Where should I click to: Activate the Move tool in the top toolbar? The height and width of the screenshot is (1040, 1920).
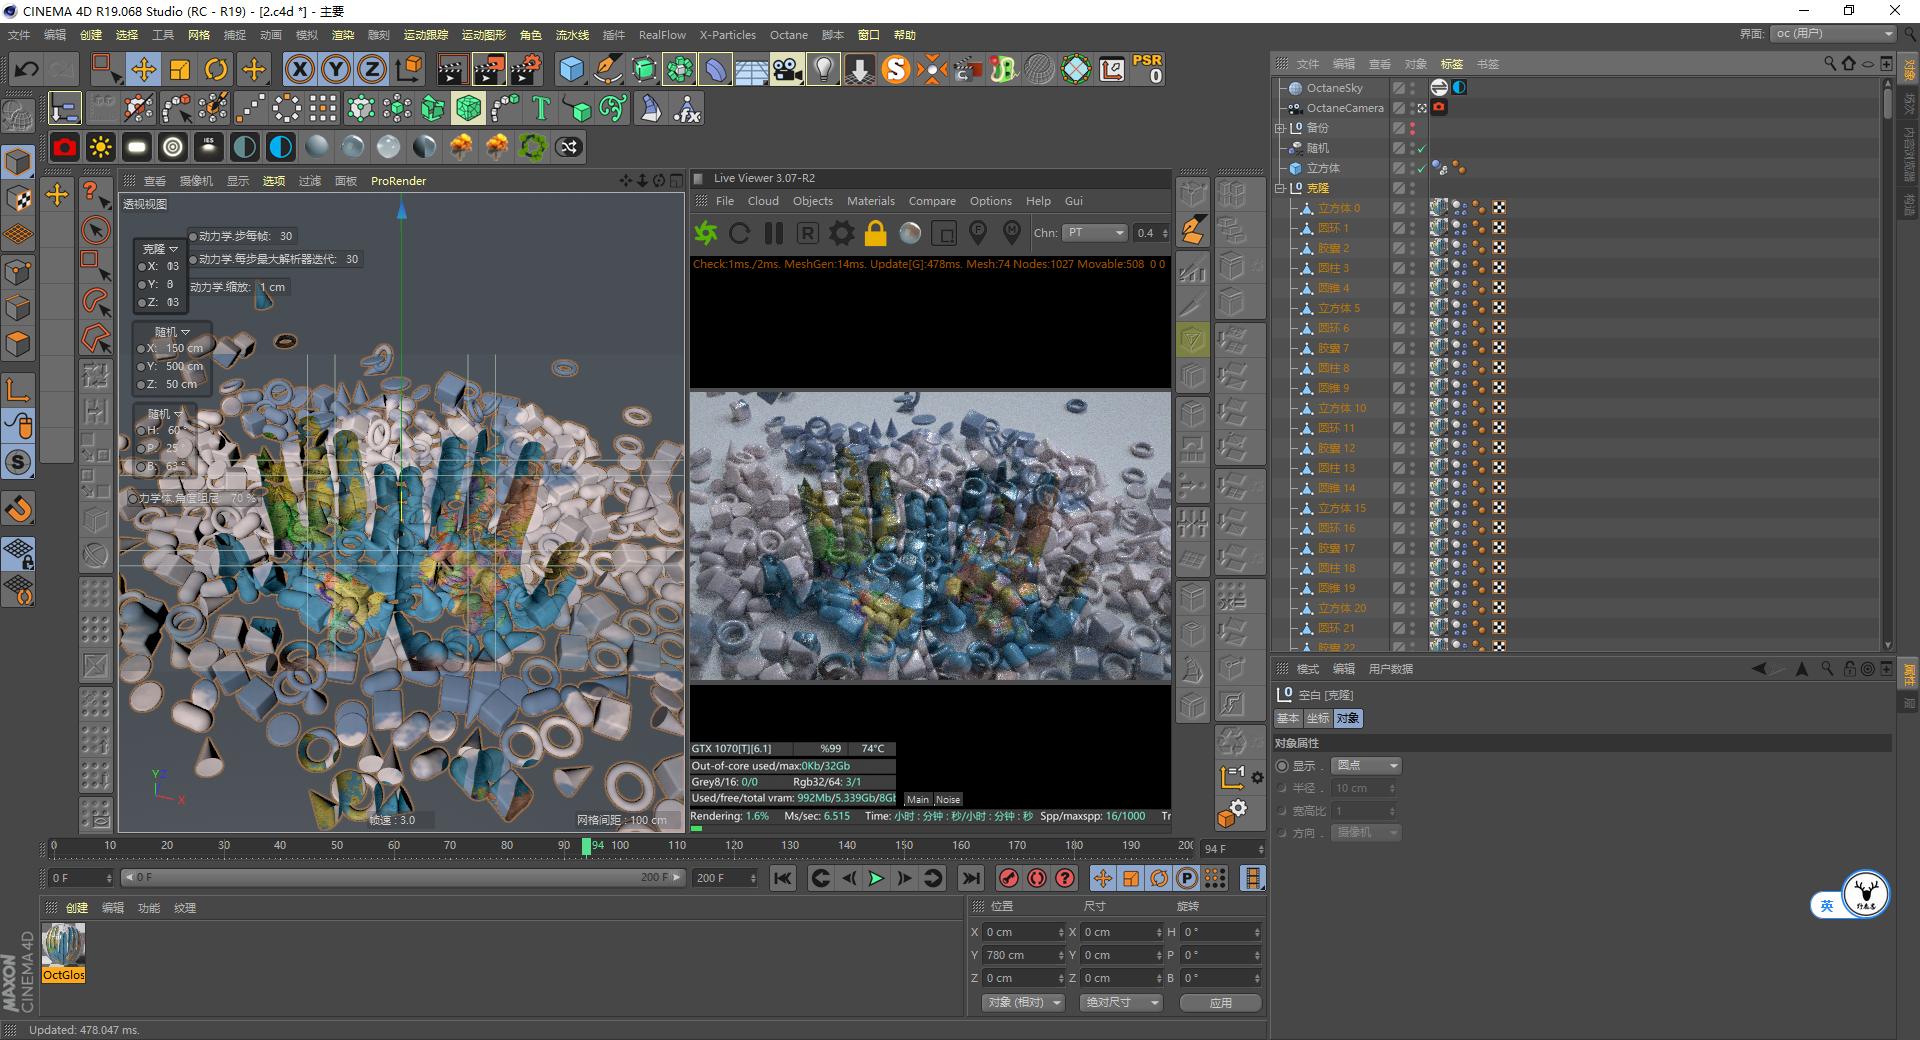(x=144, y=69)
